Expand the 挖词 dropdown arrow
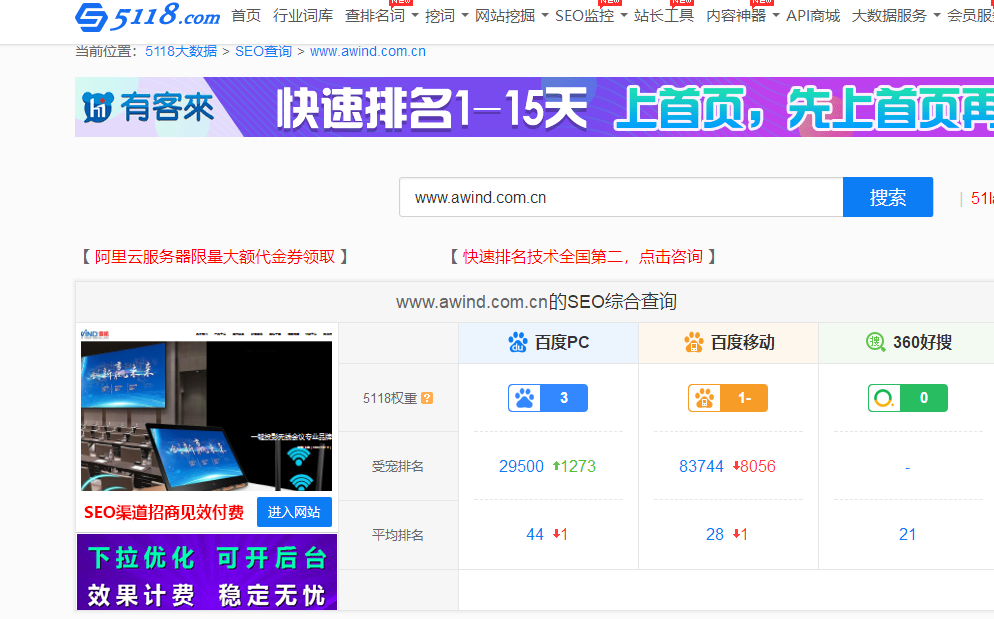This screenshot has width=994, height=619. pos(465,15)
